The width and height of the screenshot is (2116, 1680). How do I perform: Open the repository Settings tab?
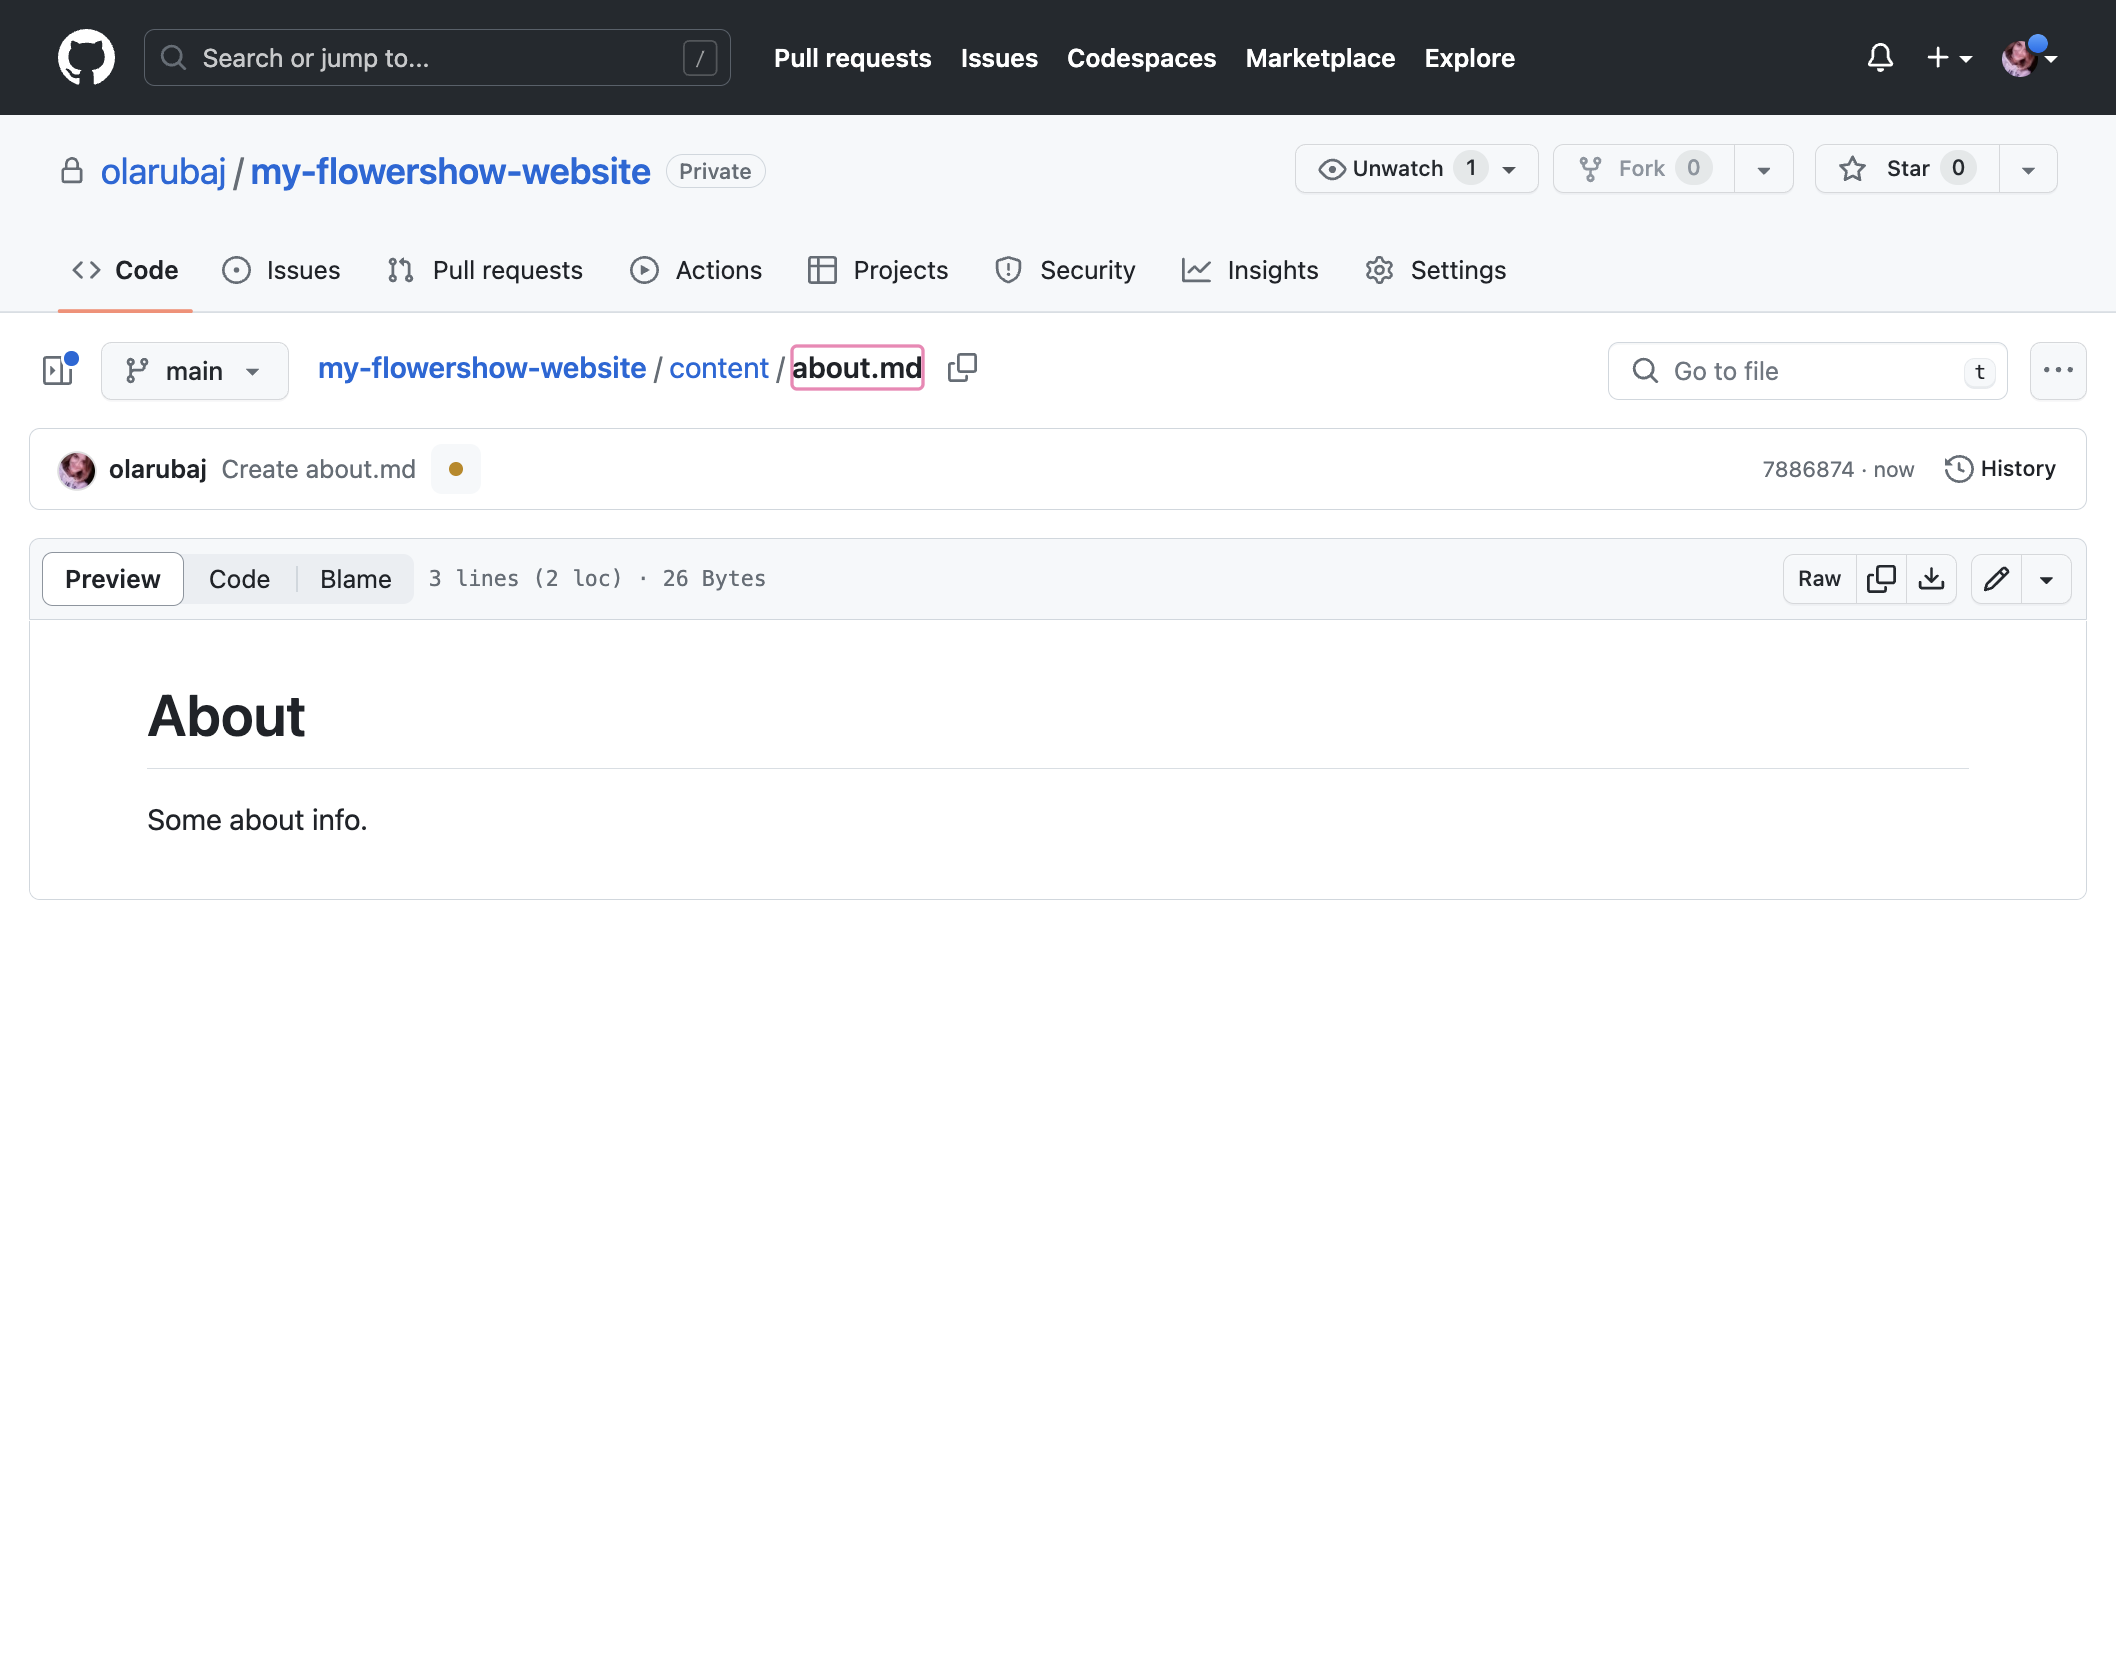tap(1436, 270)
